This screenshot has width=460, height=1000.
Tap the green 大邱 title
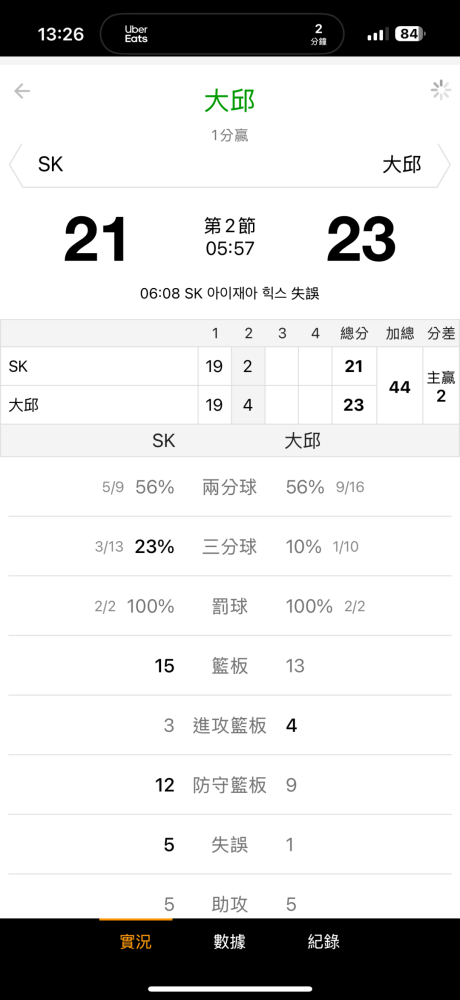(x=230, y=102)
